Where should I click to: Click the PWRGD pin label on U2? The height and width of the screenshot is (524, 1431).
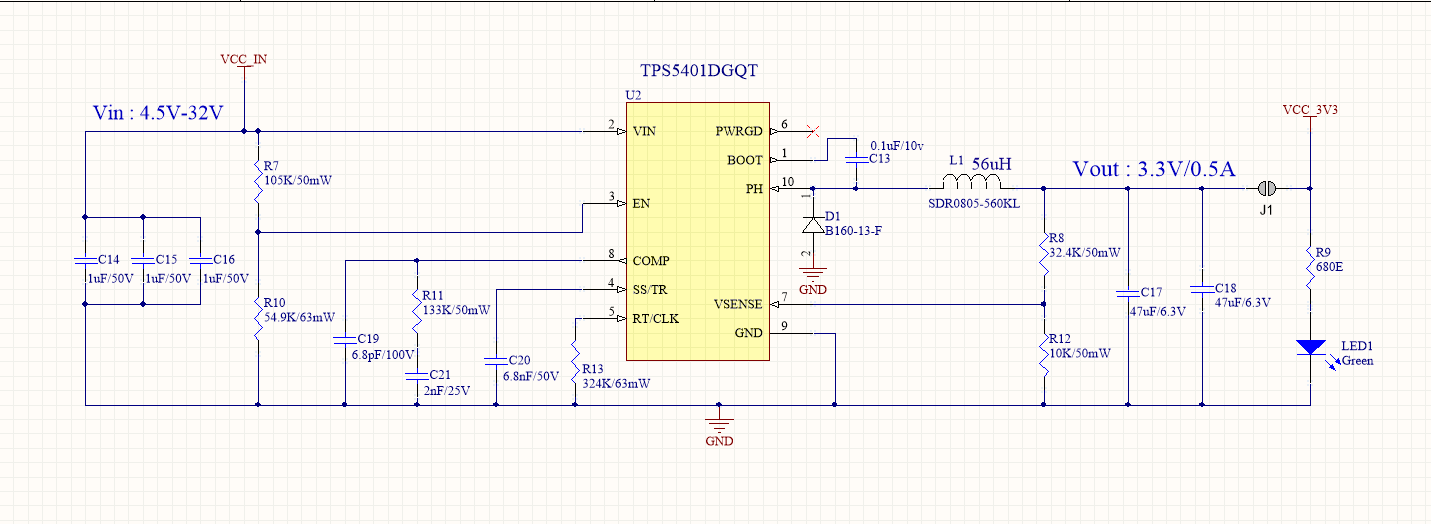(739, 131)
